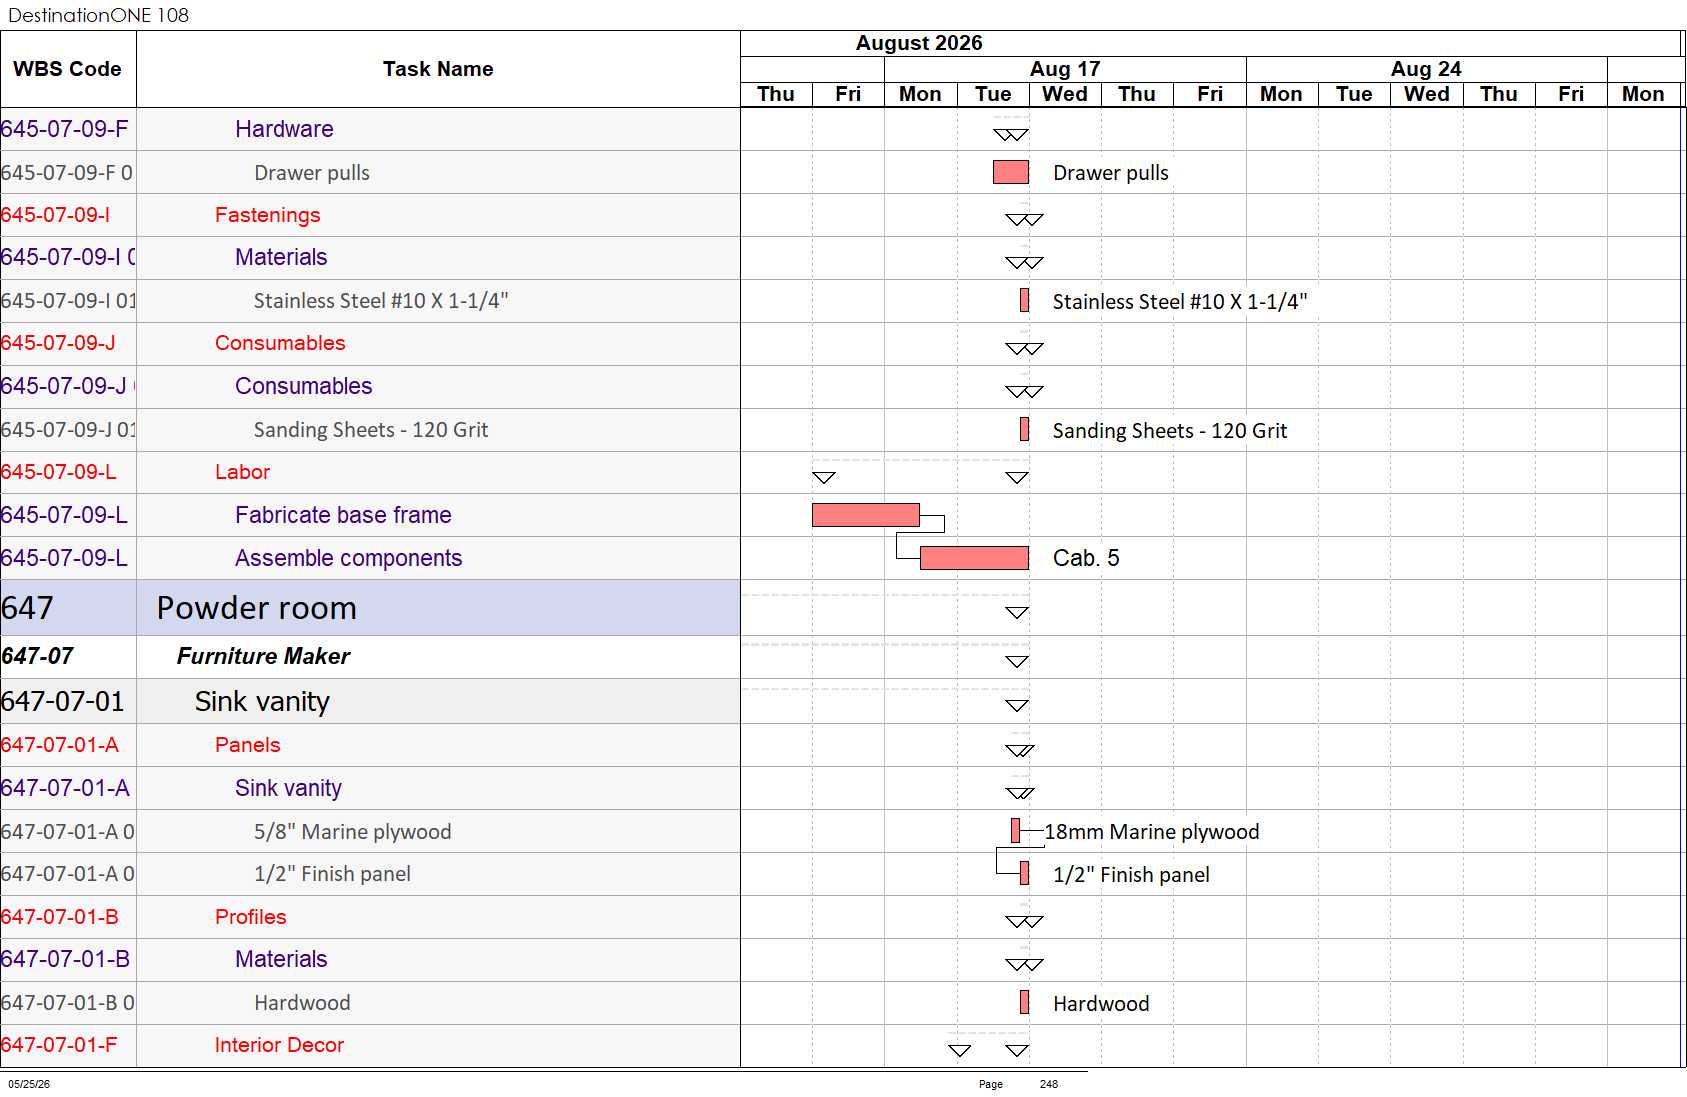Viewport: 1687px width, 1097px height.
Task: Select the Furniture Maker task row
Action: tap(370, 657)
